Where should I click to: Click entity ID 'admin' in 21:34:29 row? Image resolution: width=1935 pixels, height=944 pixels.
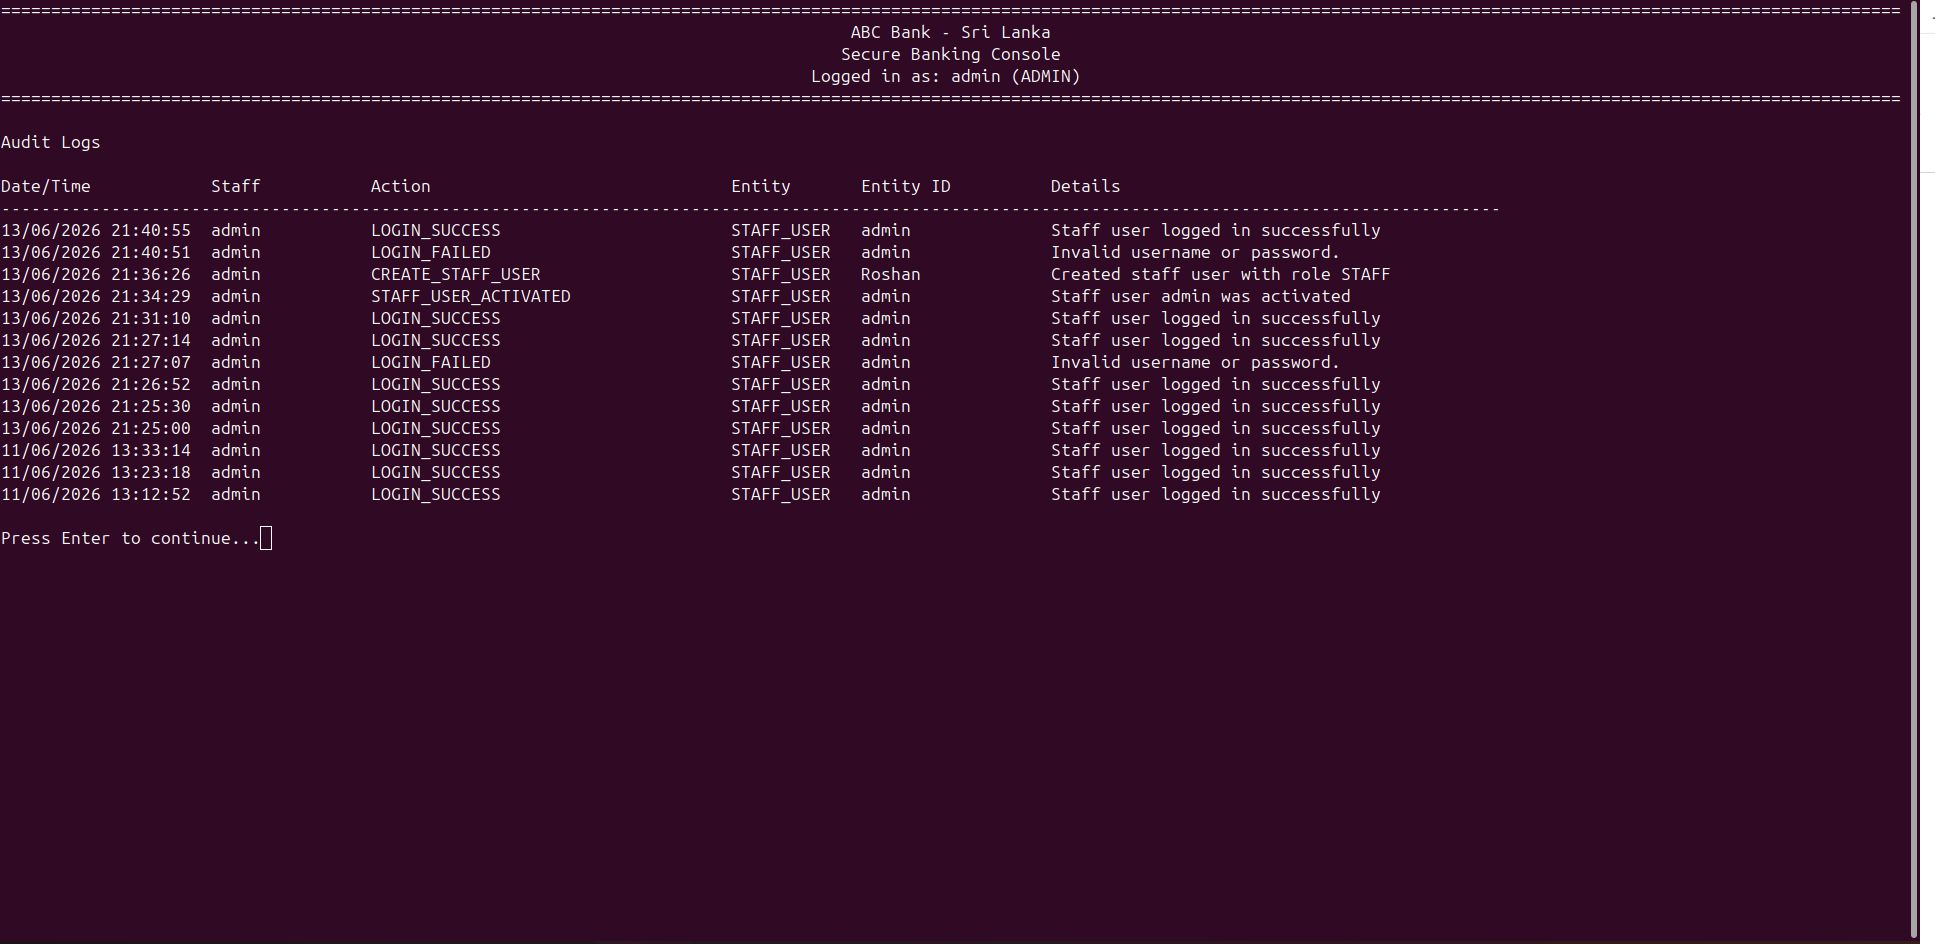coord(886,296)
